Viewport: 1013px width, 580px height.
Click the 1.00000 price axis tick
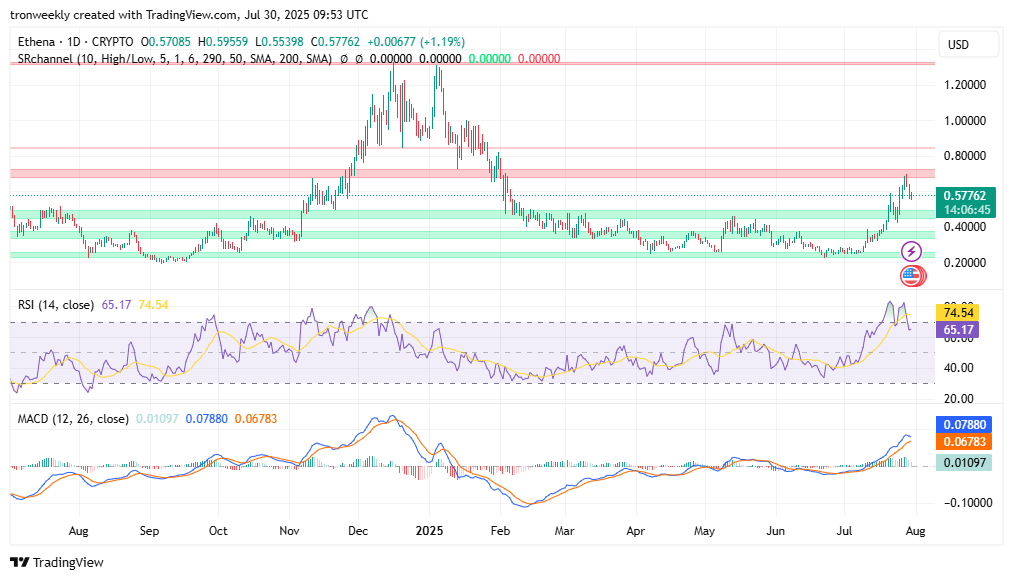click(x=965, y=121)
